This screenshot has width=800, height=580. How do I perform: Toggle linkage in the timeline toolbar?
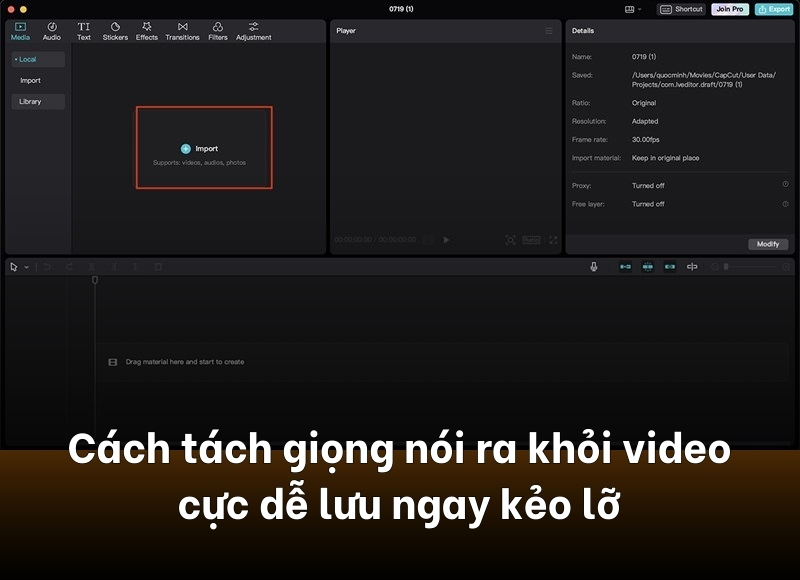[x=669, y=266]
